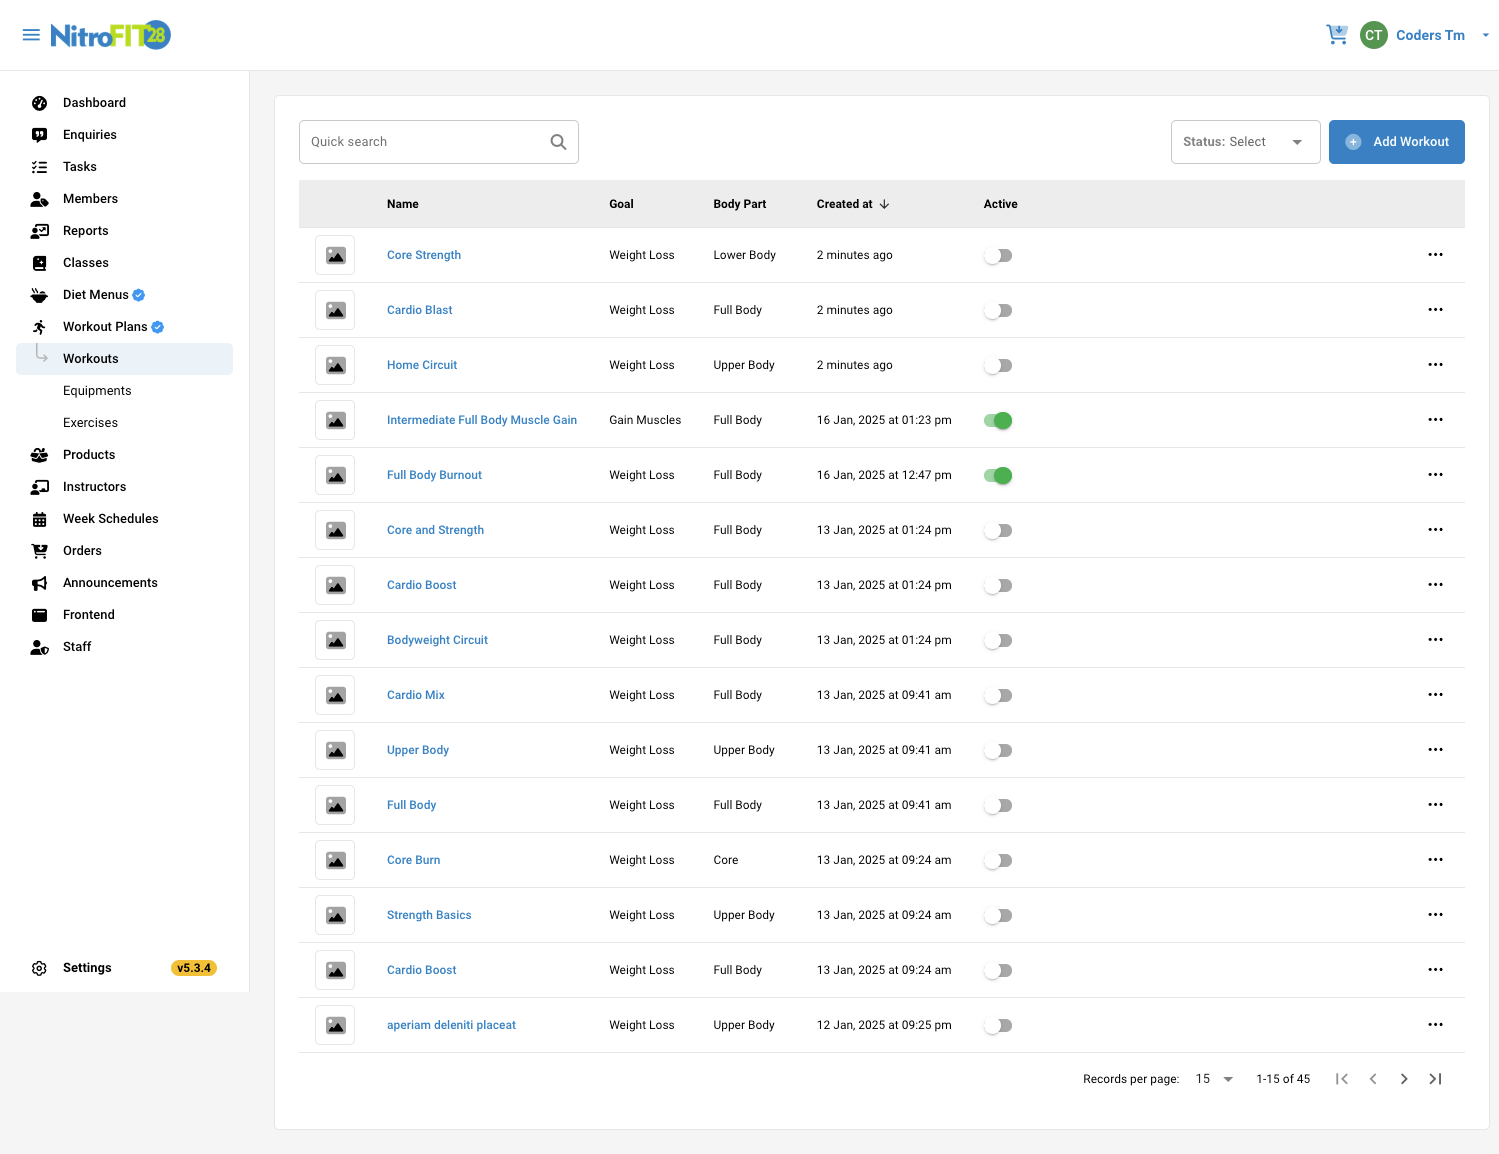Turn off Intermediate Full Body Muscle Gain toggle
This screenshot has width=1499, height=1154.
click(998, 421)
